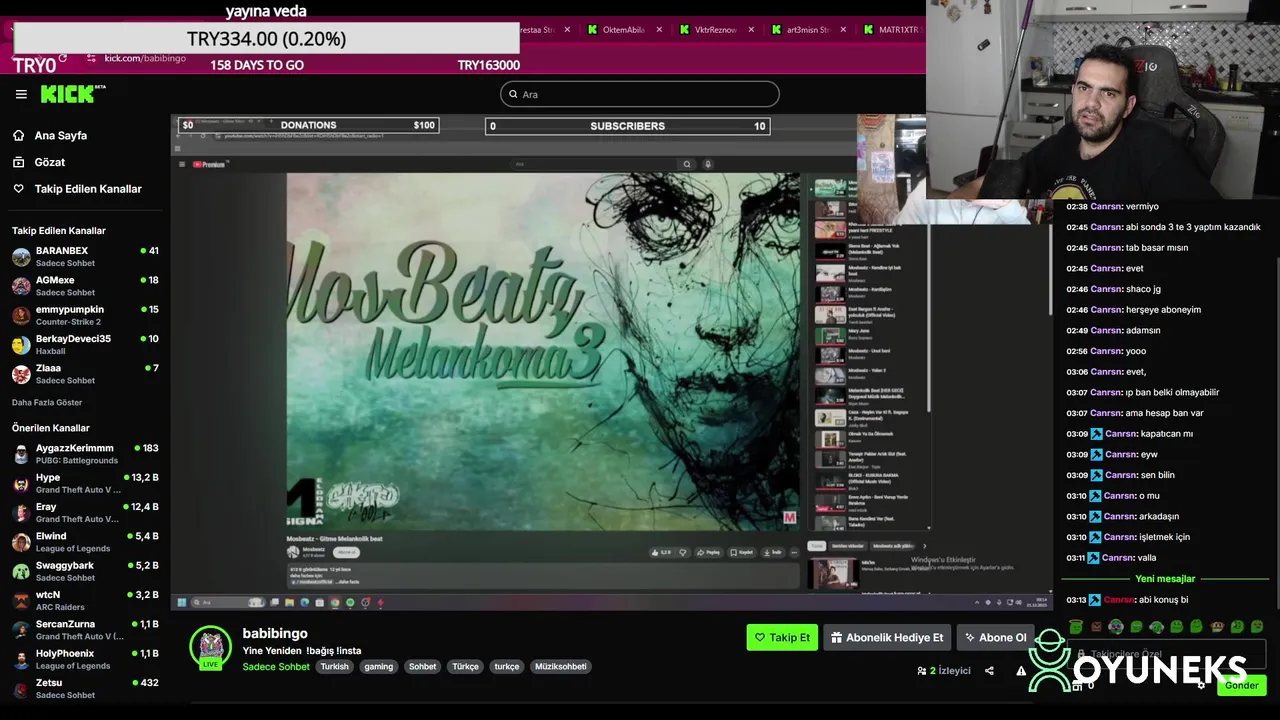This screenshot has height=720, width=1280.
Task: Click the stream video player
Action: 610,362
